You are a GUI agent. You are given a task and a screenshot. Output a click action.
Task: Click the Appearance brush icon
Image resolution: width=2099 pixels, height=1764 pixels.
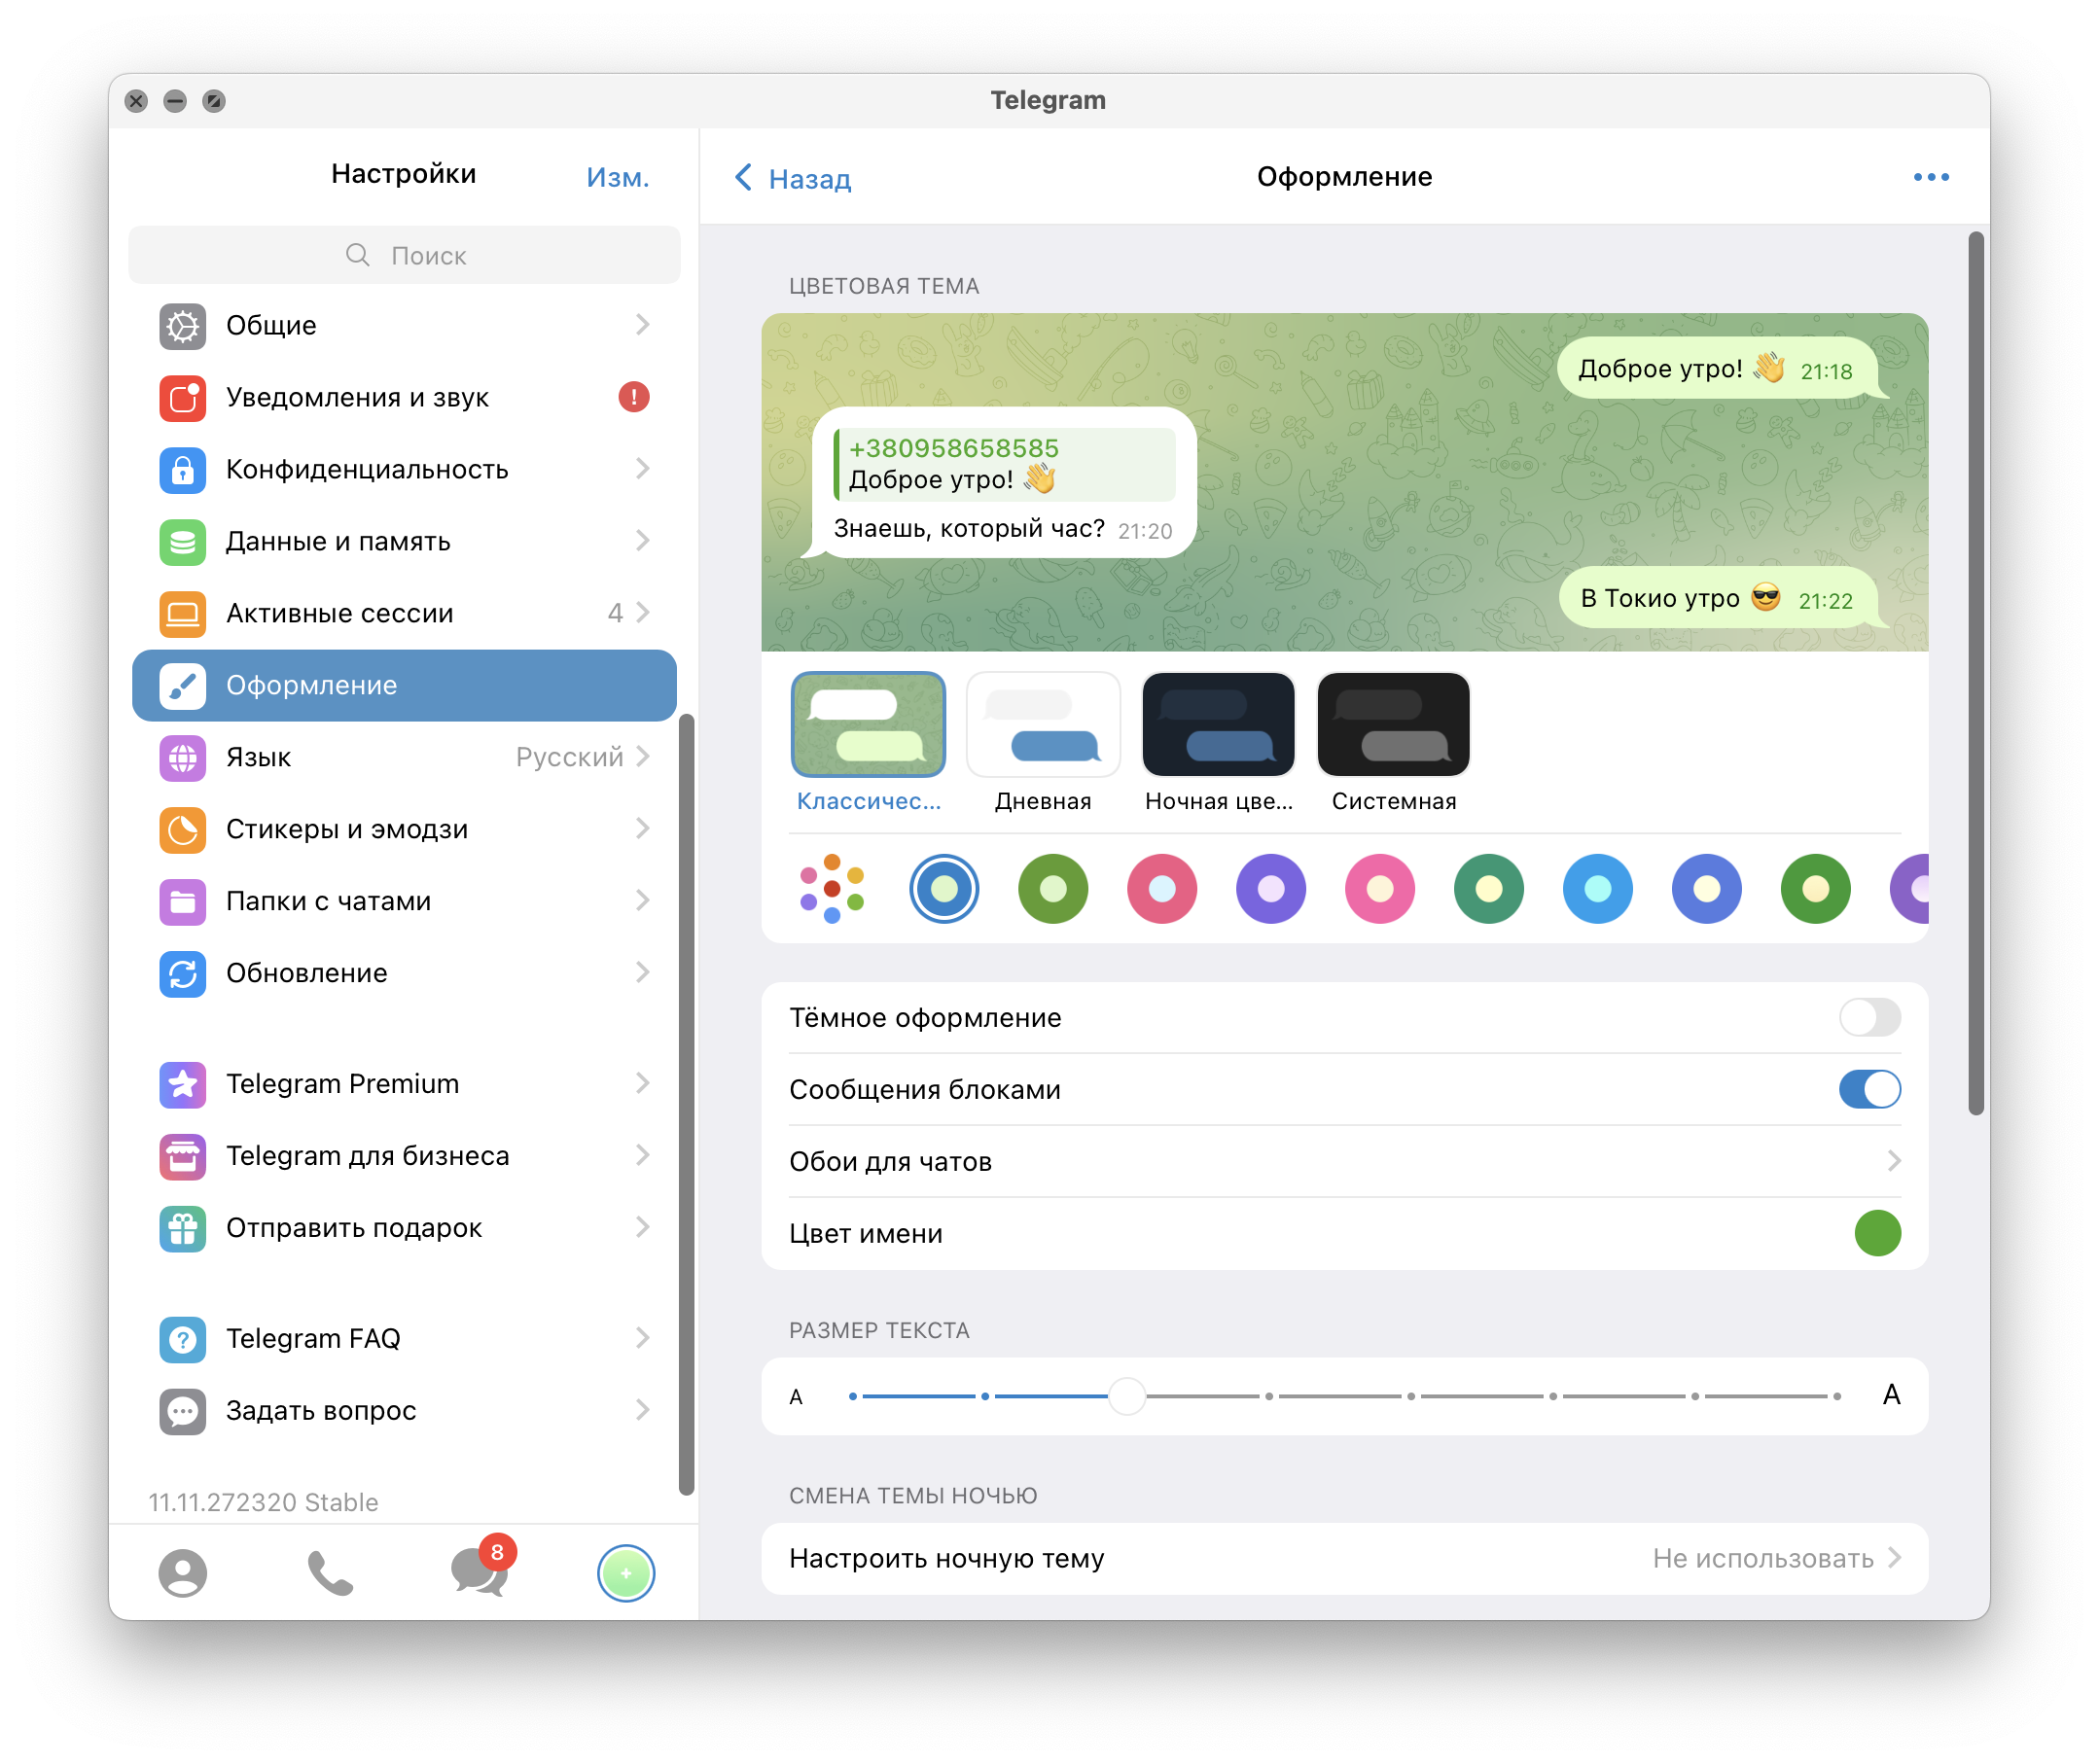pos(182,685)
